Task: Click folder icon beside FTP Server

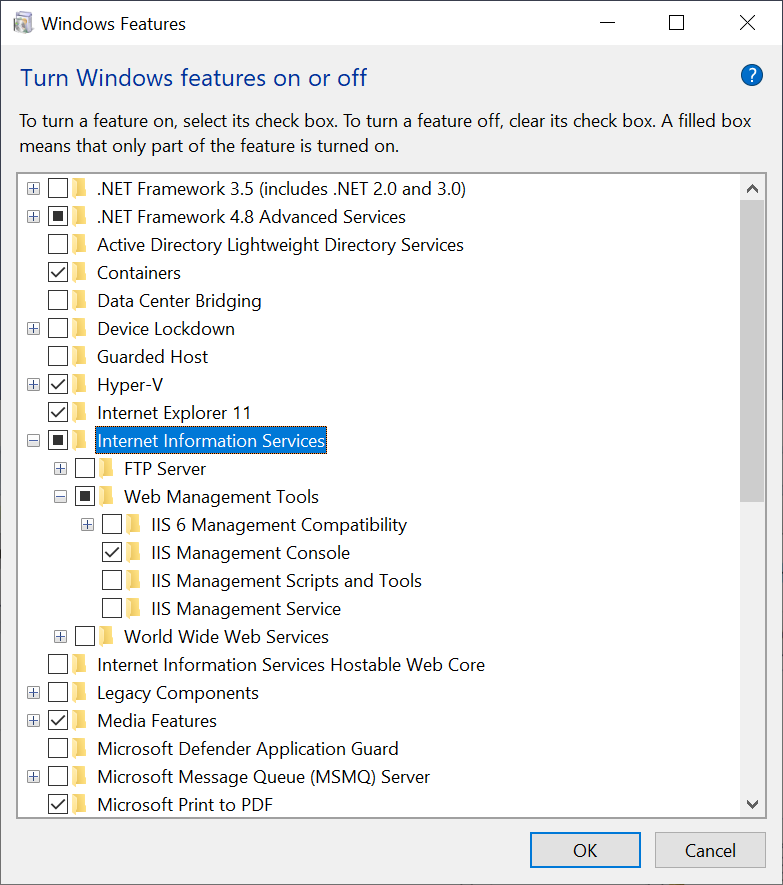Action: pyautogui.click(x=106, y=468)
